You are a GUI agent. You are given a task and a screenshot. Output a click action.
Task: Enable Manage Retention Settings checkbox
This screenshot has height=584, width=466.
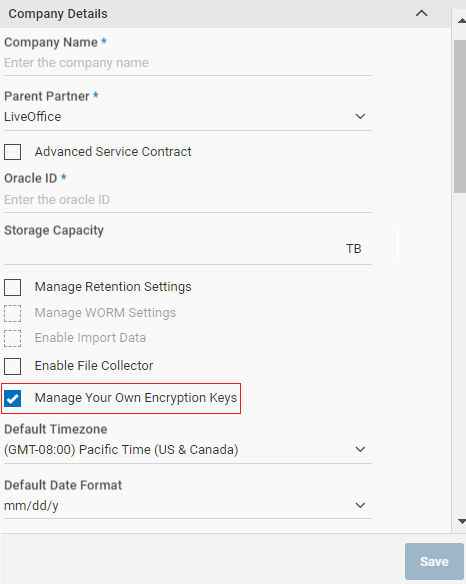(x=12, y=287)
